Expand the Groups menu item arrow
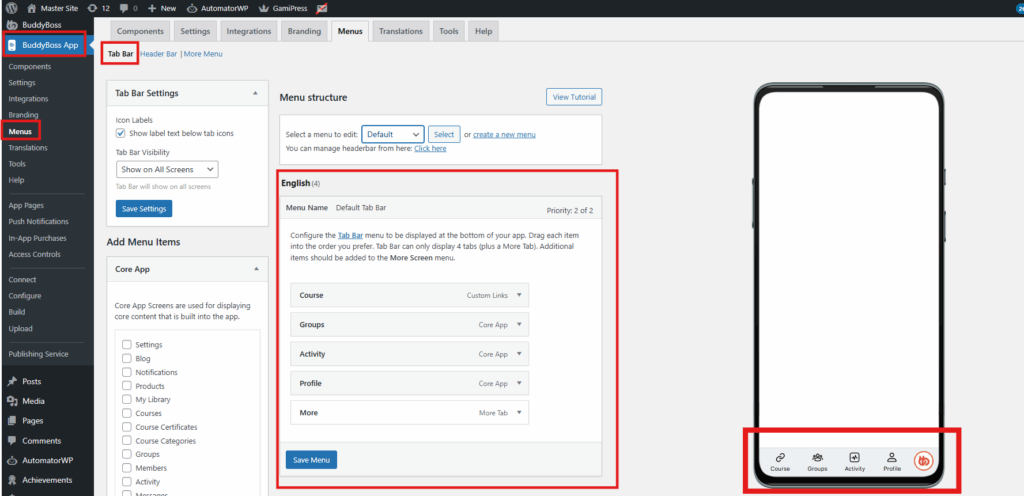This screenshot has width=1024, height=496. 519,324
